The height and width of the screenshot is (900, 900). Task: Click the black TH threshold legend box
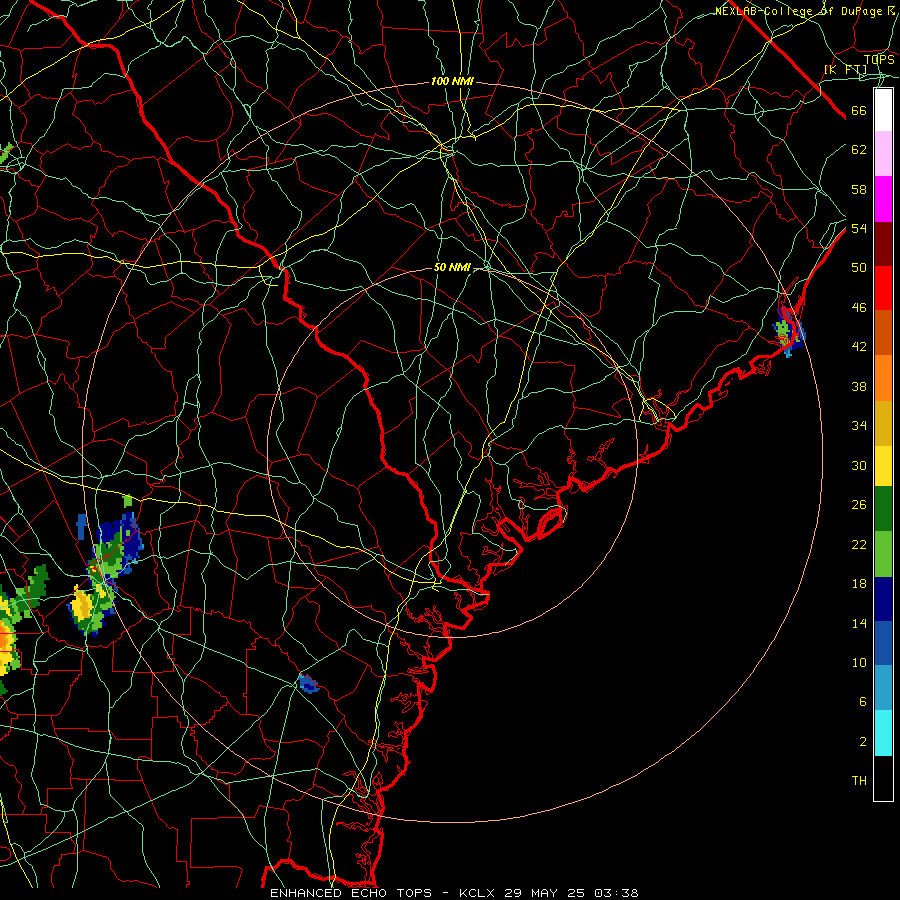[883, 778]
